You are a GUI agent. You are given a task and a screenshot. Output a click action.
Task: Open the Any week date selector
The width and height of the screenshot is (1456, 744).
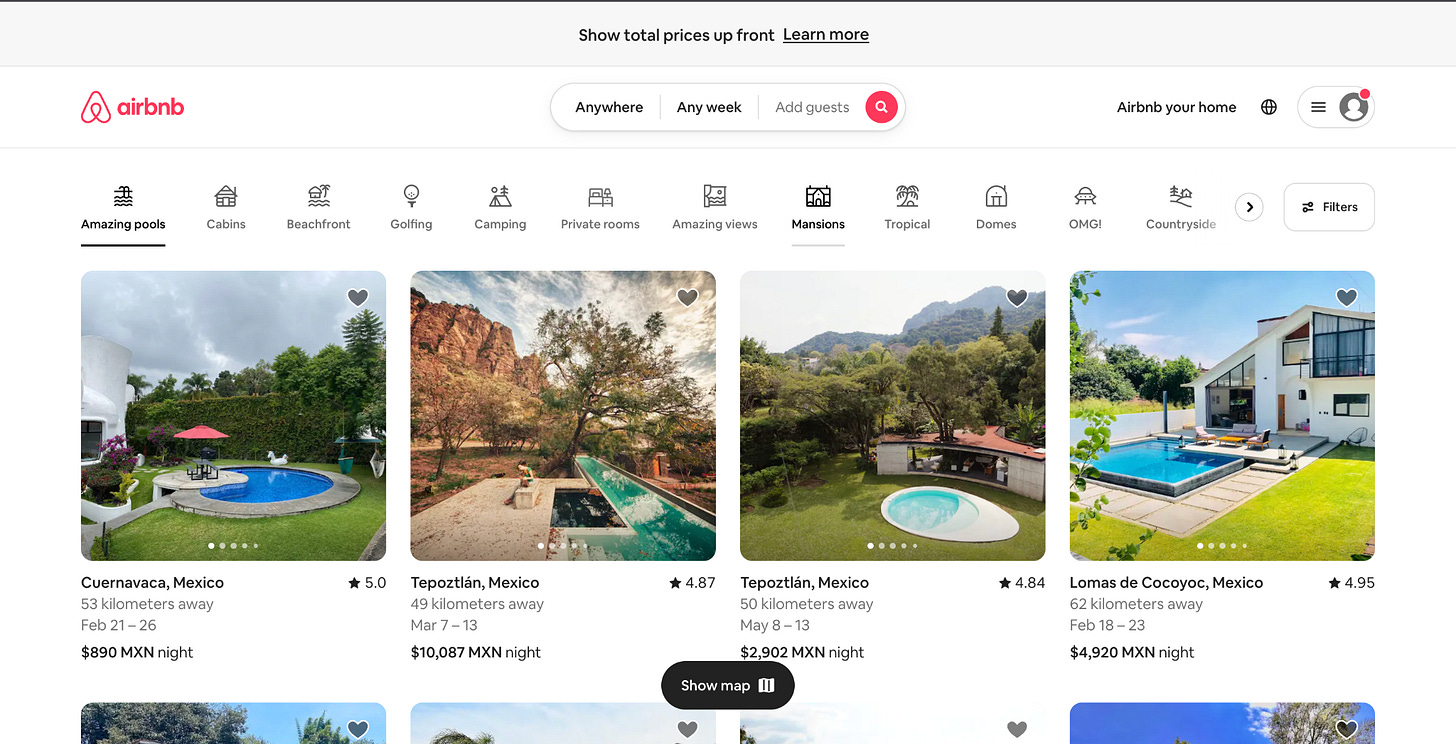[709, 107]
